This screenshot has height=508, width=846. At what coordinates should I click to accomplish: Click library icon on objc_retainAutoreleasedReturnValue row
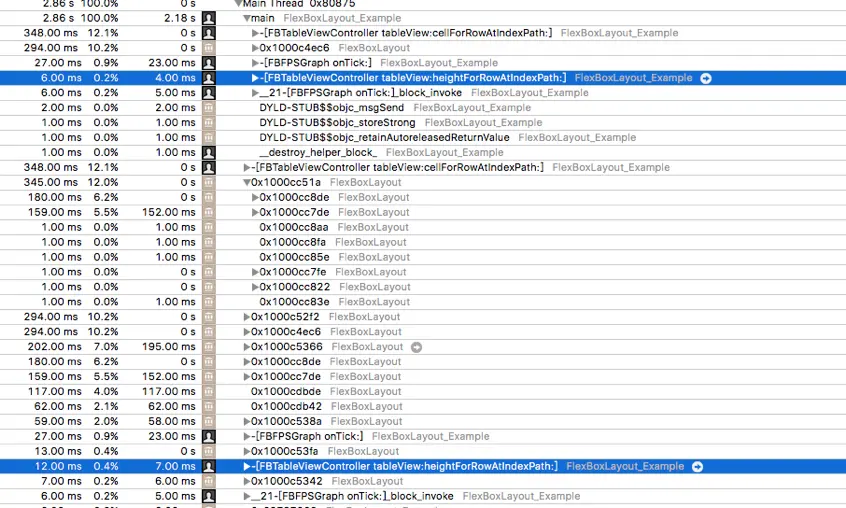[209, 138]
